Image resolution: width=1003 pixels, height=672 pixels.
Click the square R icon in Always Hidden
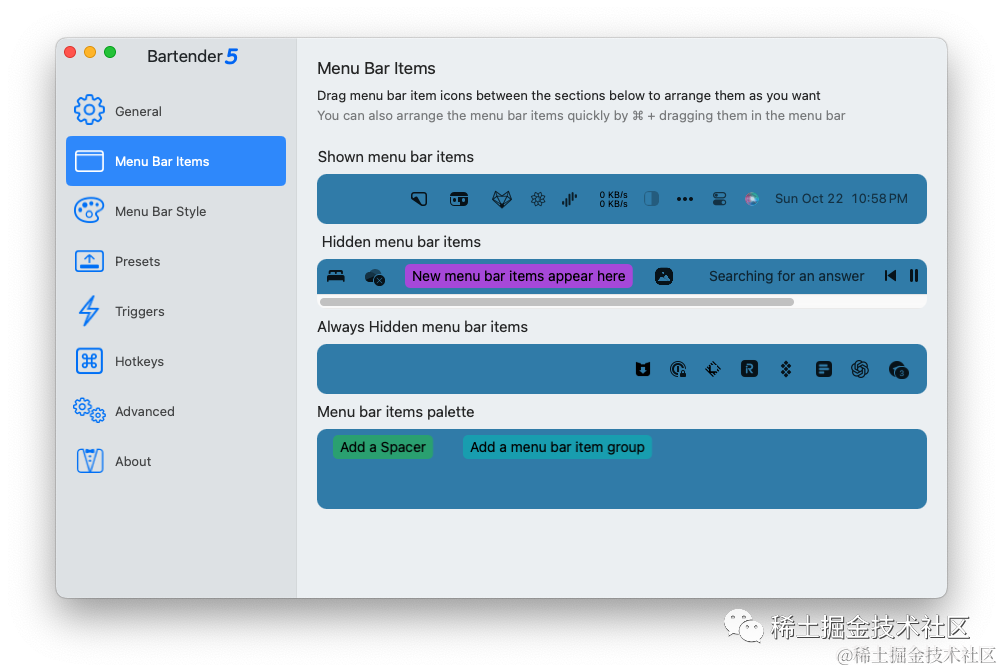tap(749, 369)
